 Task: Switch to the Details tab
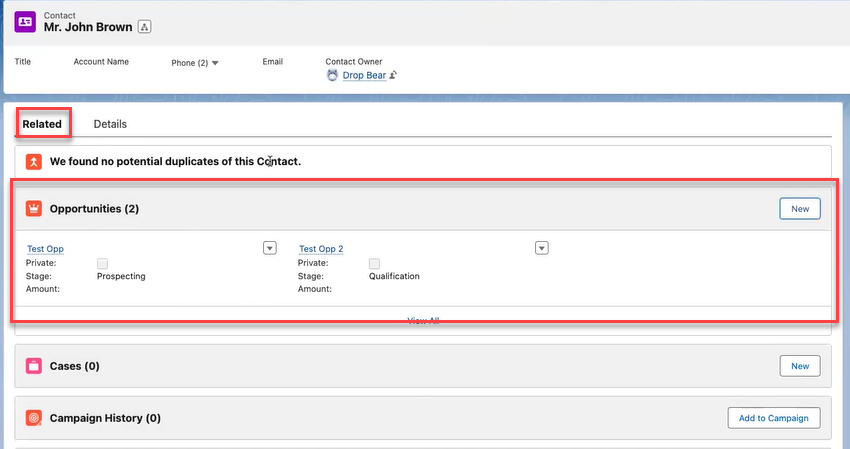[x=110, y=124]
